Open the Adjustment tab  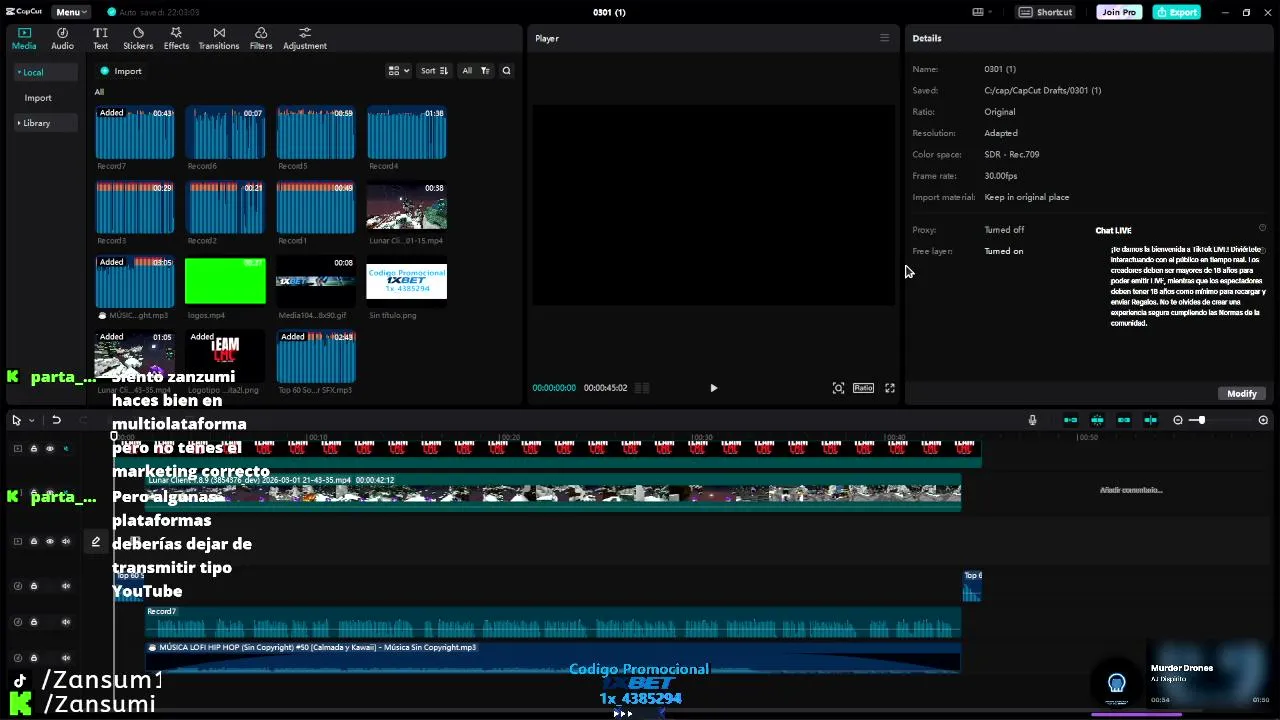tap(305, 39)
